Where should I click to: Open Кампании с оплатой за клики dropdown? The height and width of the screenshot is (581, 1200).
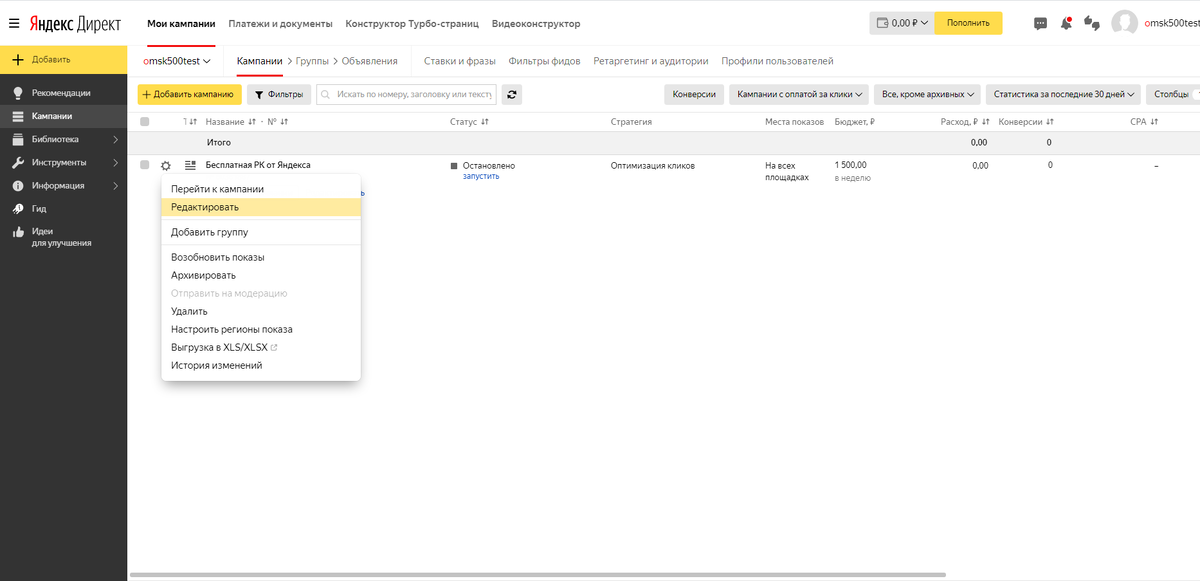click(800, 94)
